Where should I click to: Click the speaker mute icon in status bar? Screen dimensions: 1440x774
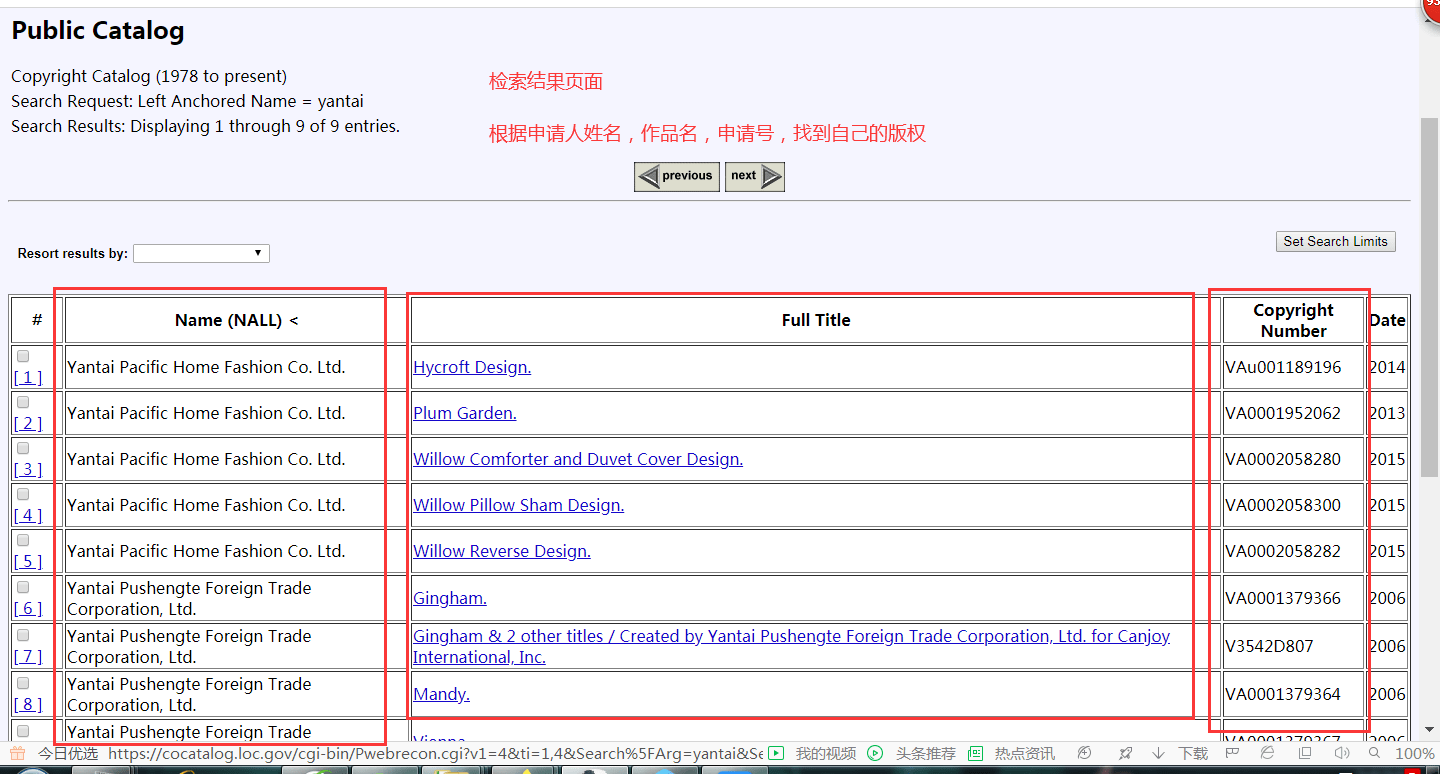pos(1341,753)
